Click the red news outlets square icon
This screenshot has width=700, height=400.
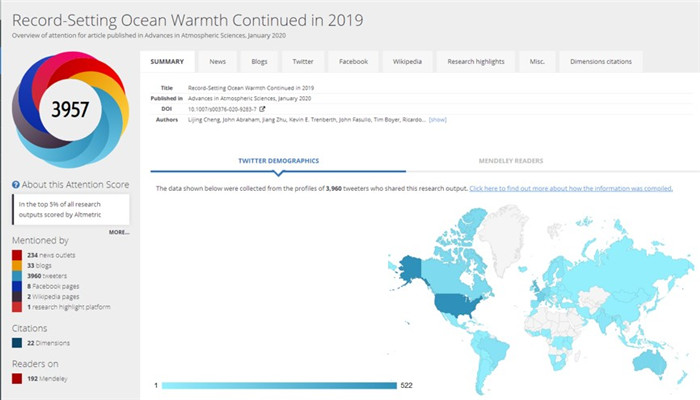tap(16, 256)
